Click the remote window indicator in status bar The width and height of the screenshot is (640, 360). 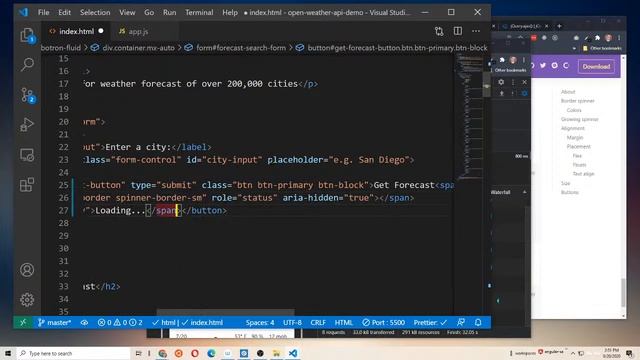pos(23,322)
